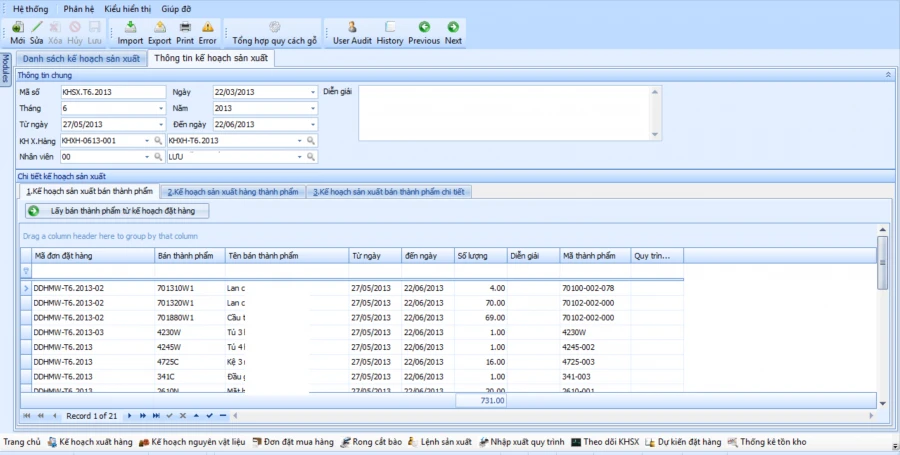The height and width of the screenshot is (455, 900).
Task: Click filter row icon in grid
Action: tap(26, 271)
